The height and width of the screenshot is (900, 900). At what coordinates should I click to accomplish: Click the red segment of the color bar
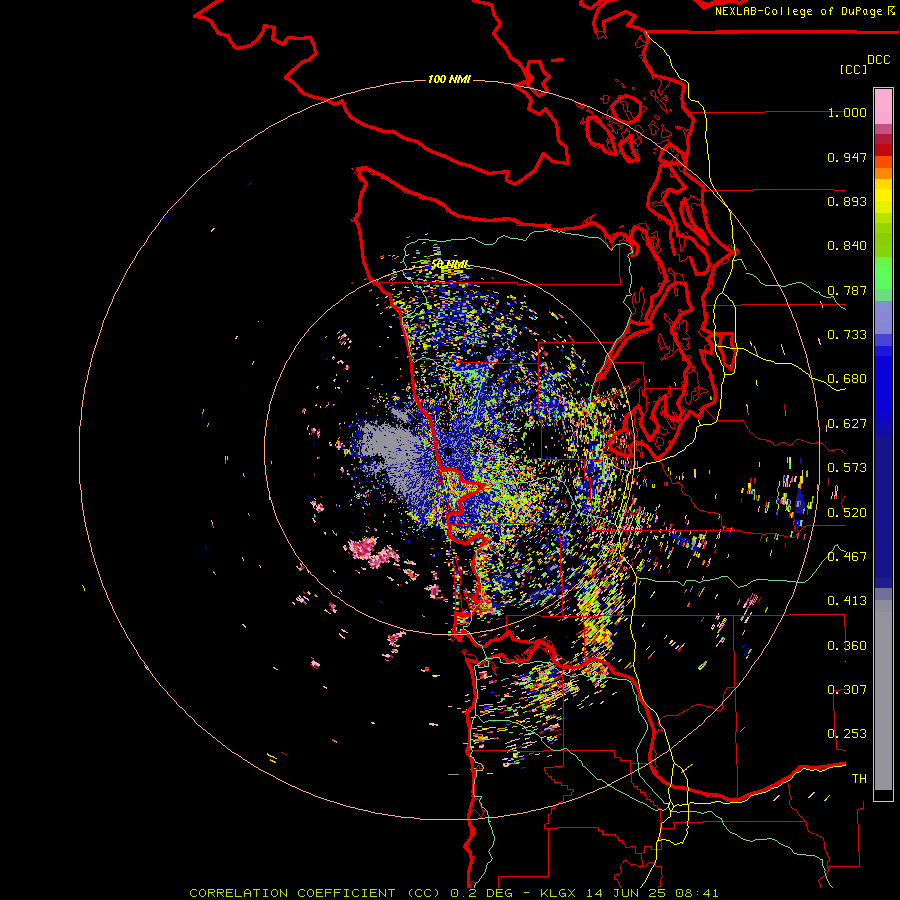coord(883,149)
